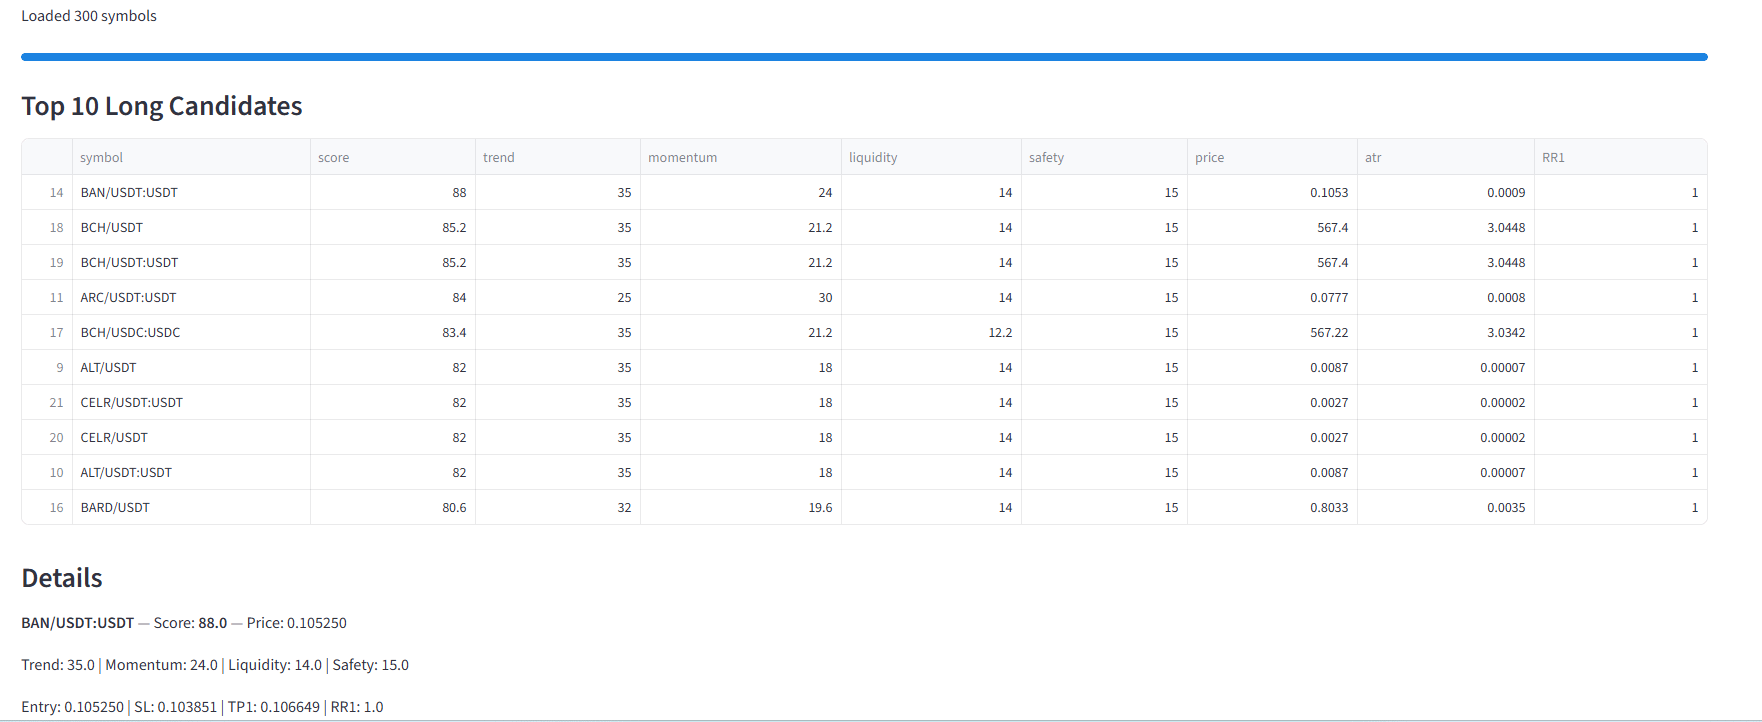
Task: Click row index 14 in the table
Action: (x=56, y=193)
